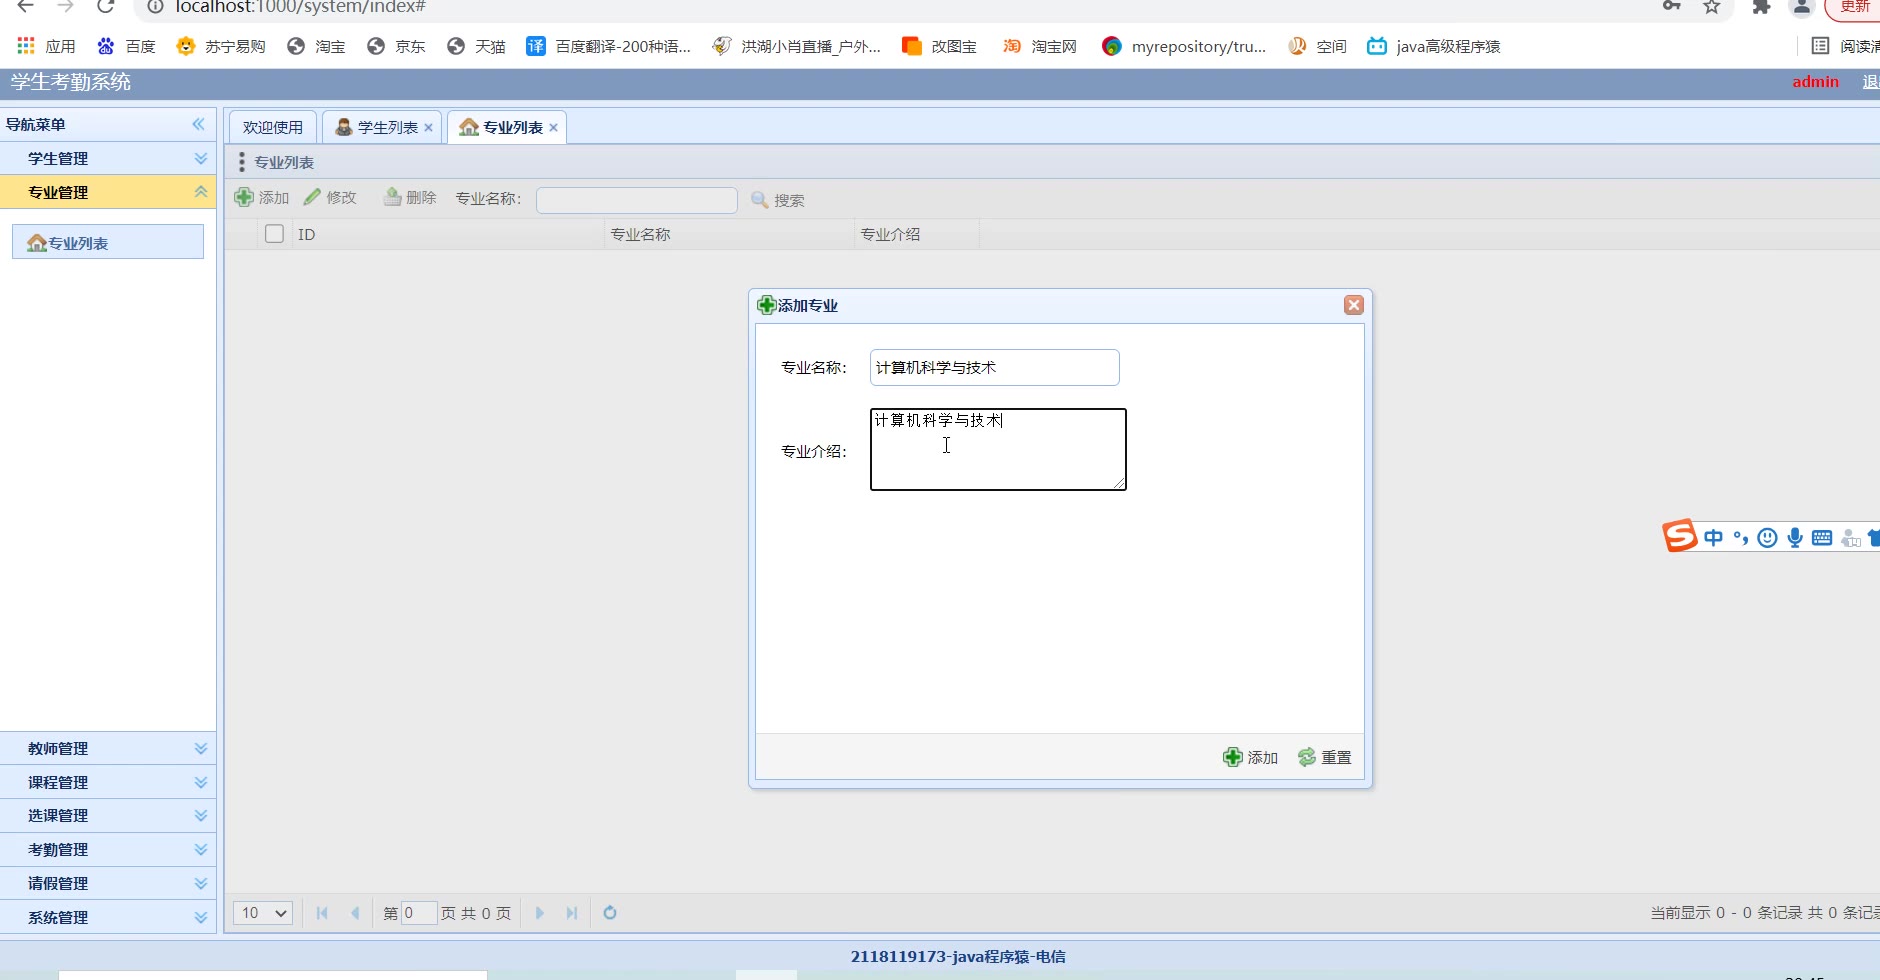Open the 淘宝网 bookmark
The width and height of the screenshot is (1880, 980).
tap(1040, 46)
